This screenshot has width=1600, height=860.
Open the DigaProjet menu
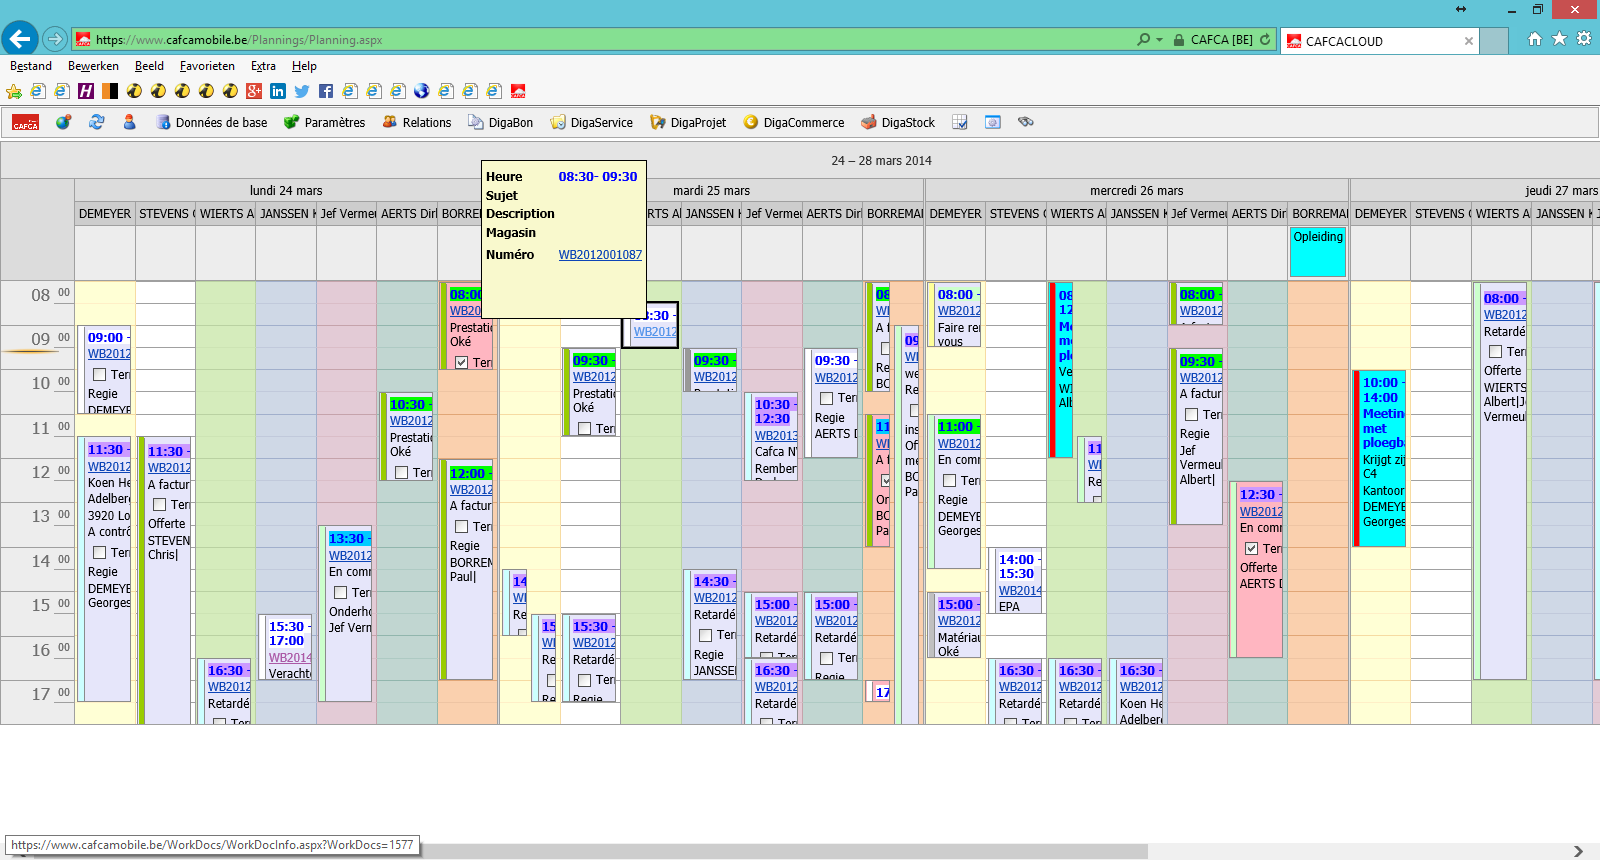click(x=688, y=122)
